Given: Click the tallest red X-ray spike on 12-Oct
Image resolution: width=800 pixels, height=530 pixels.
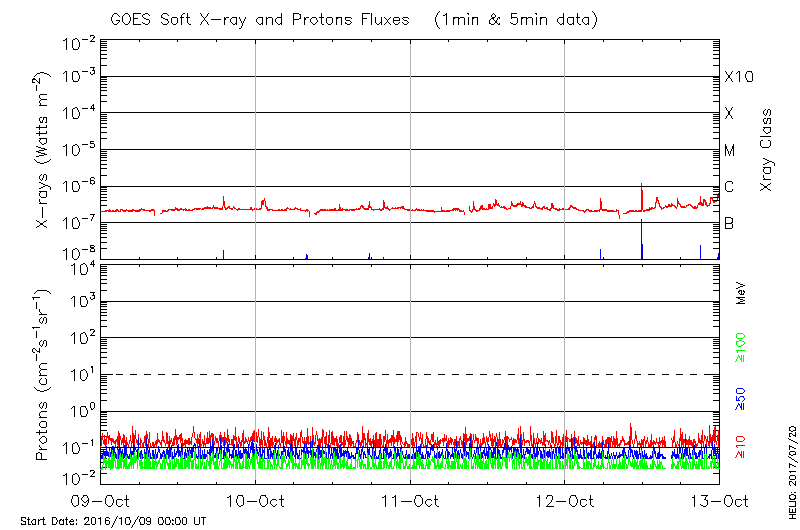Looking at the screenshot, I should [641, 188].
